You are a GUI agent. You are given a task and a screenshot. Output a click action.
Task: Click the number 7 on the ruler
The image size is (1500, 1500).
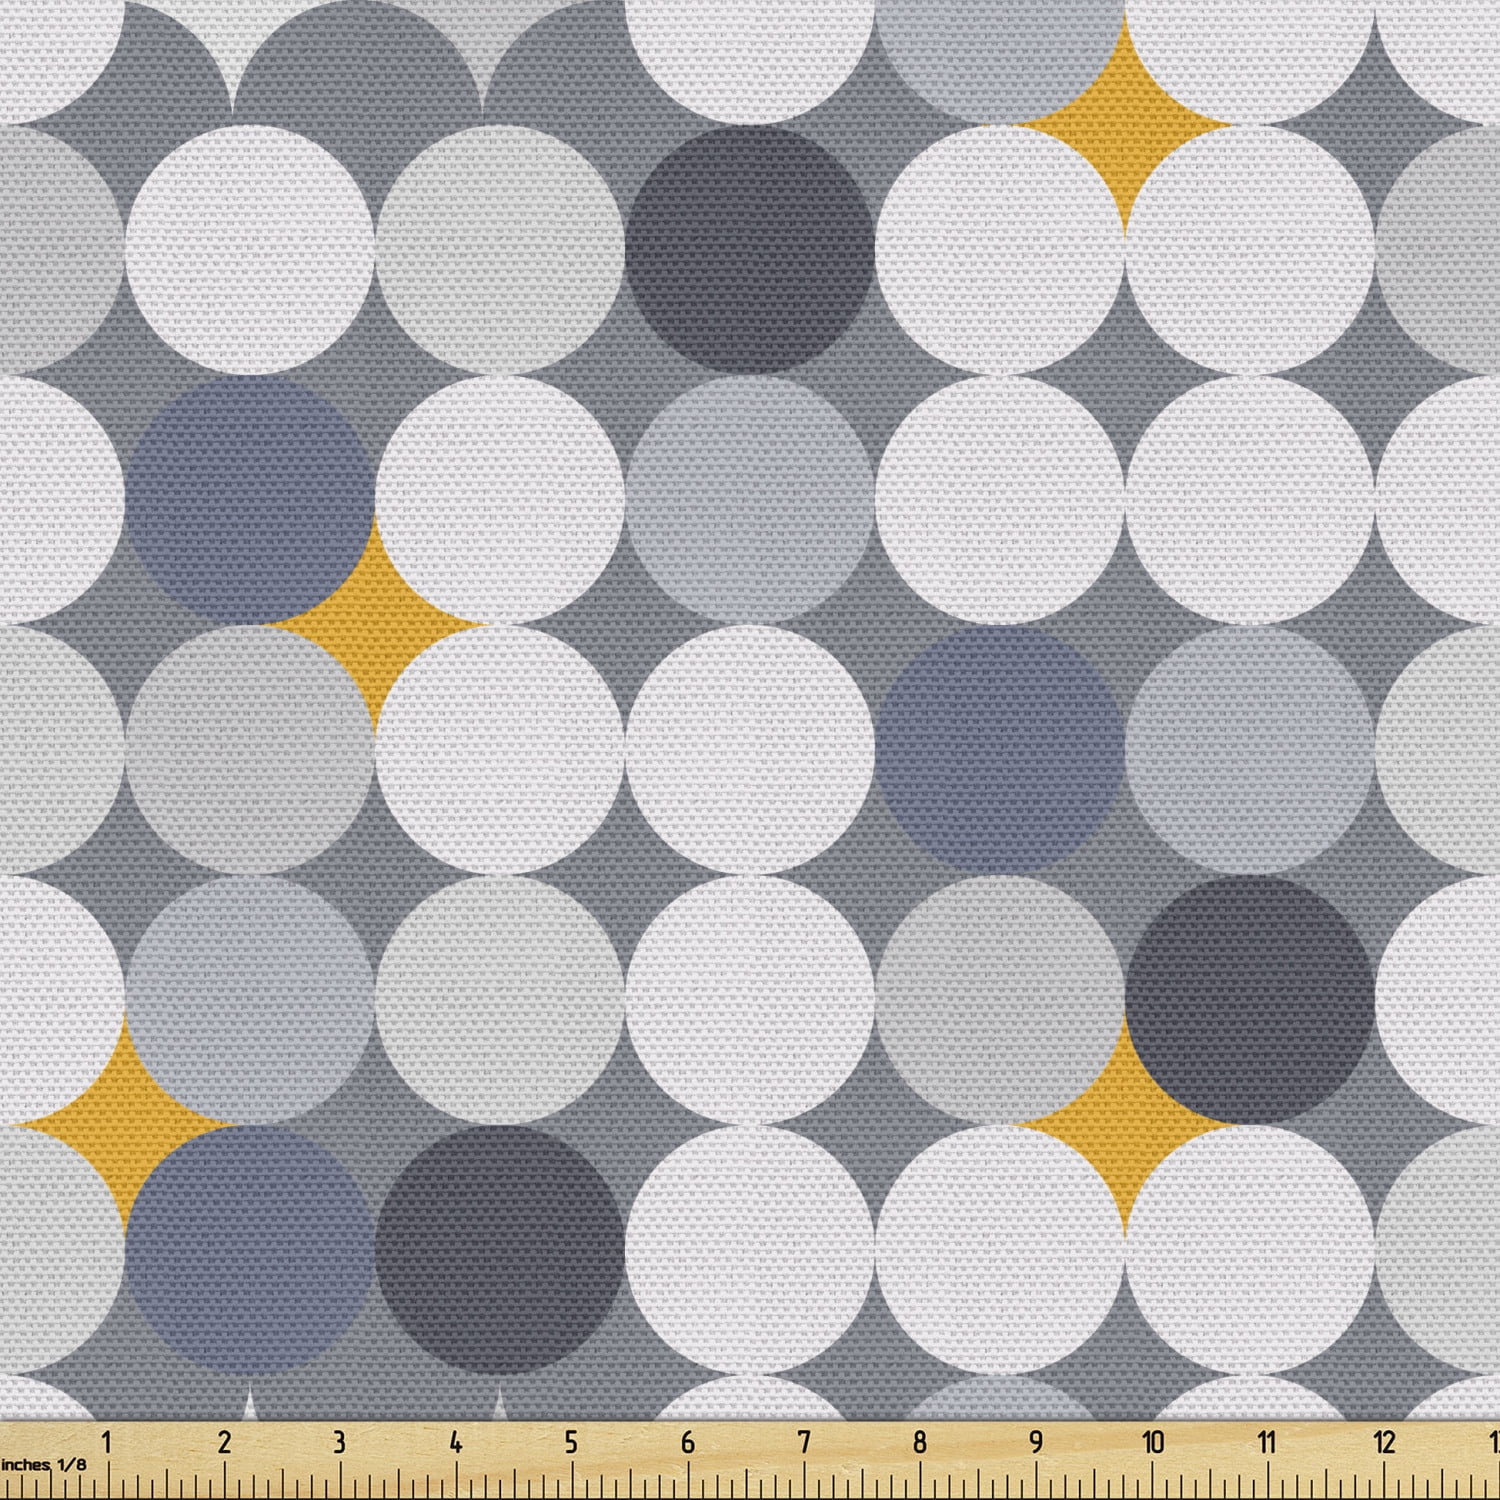(x=803, y=1442)
